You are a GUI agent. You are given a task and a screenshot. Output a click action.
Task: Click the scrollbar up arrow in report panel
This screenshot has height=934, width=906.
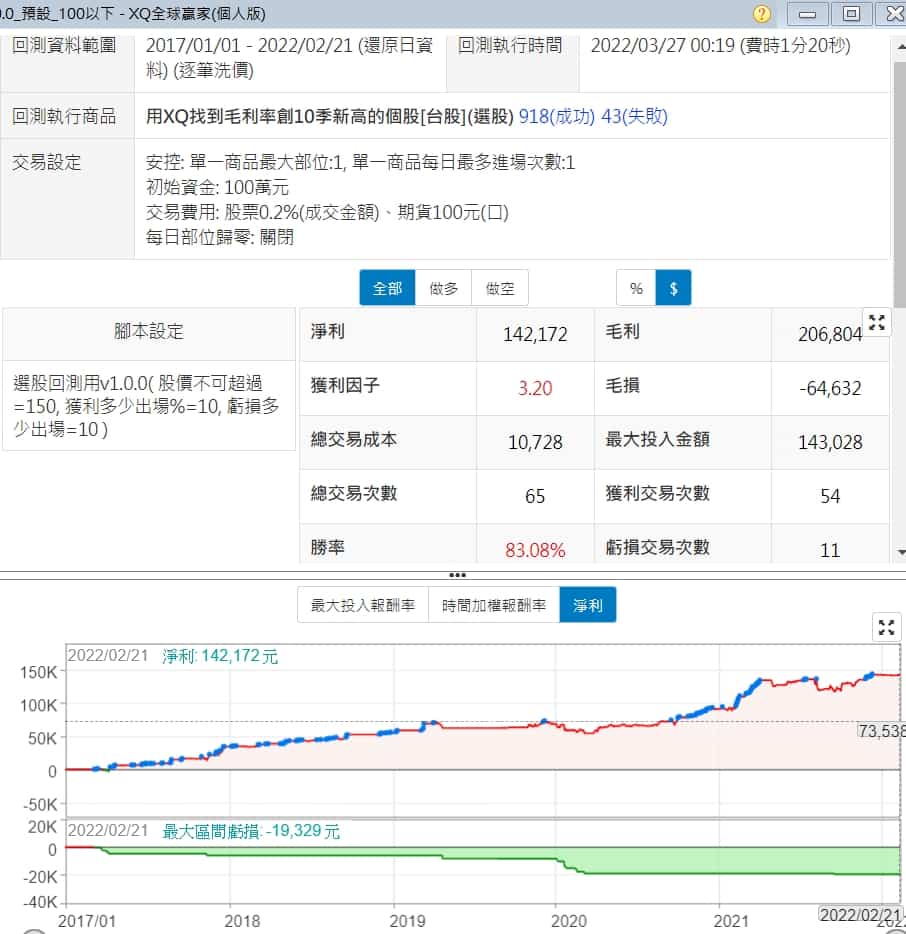897,39
